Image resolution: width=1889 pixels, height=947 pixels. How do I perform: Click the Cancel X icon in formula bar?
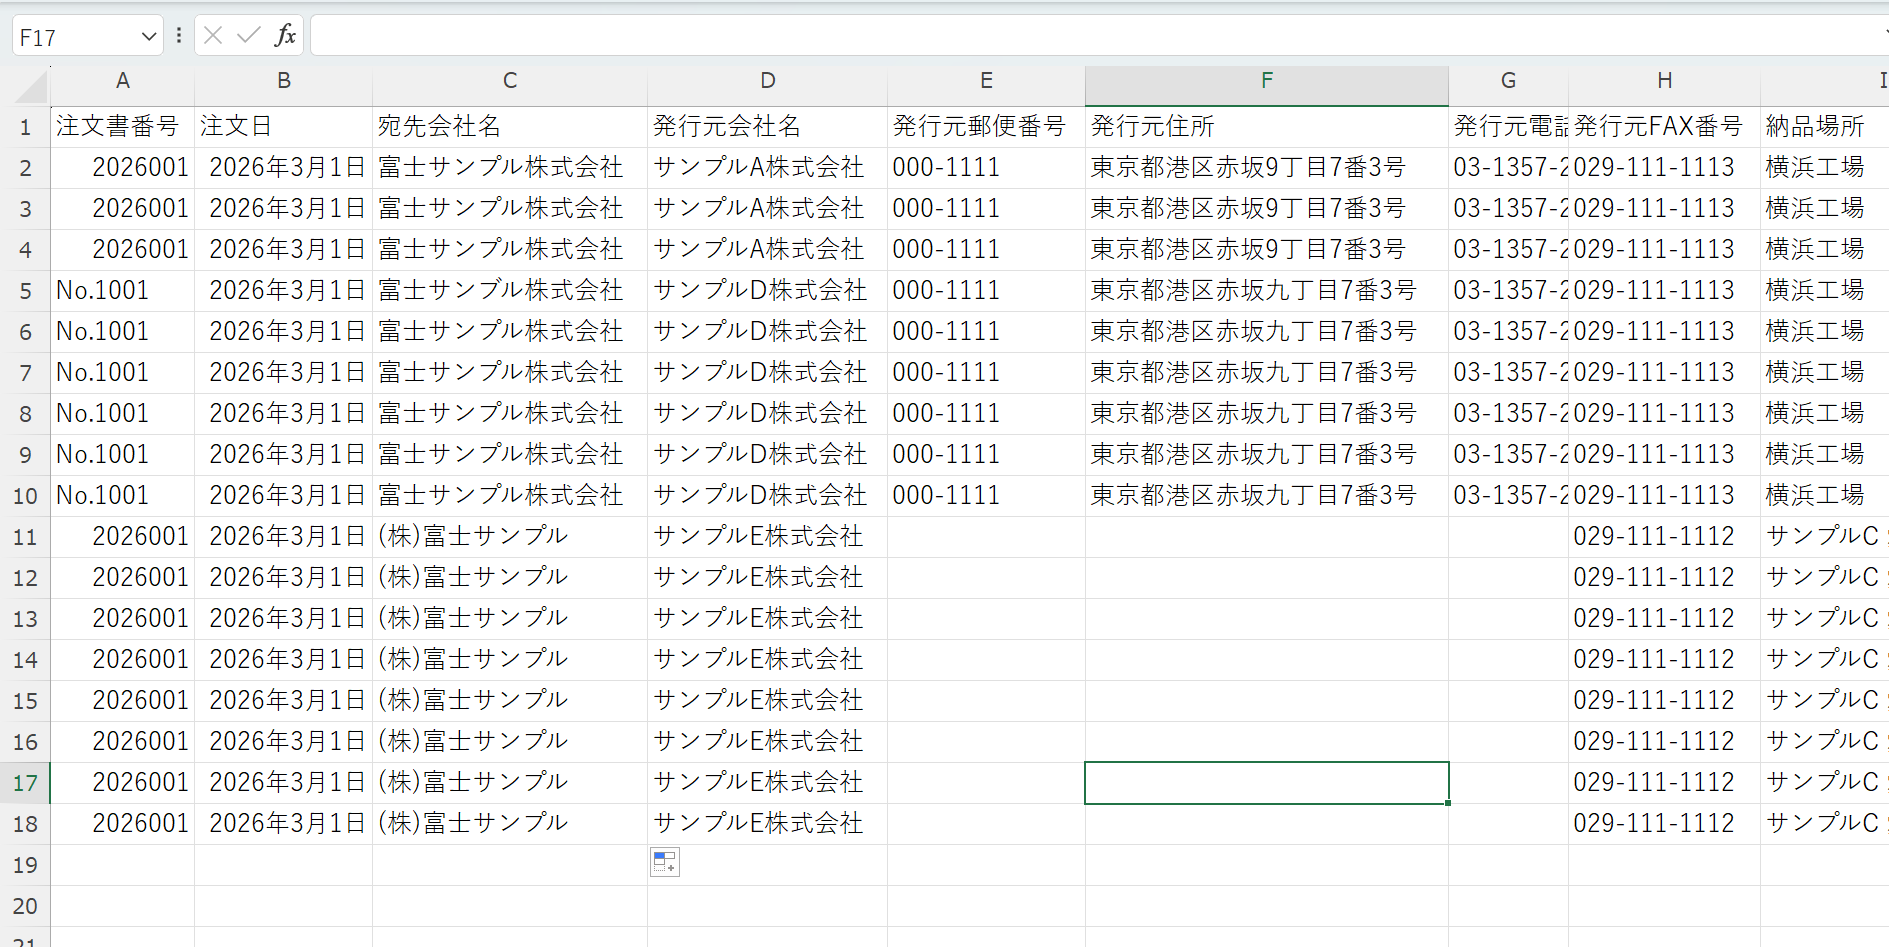point(213,36)
